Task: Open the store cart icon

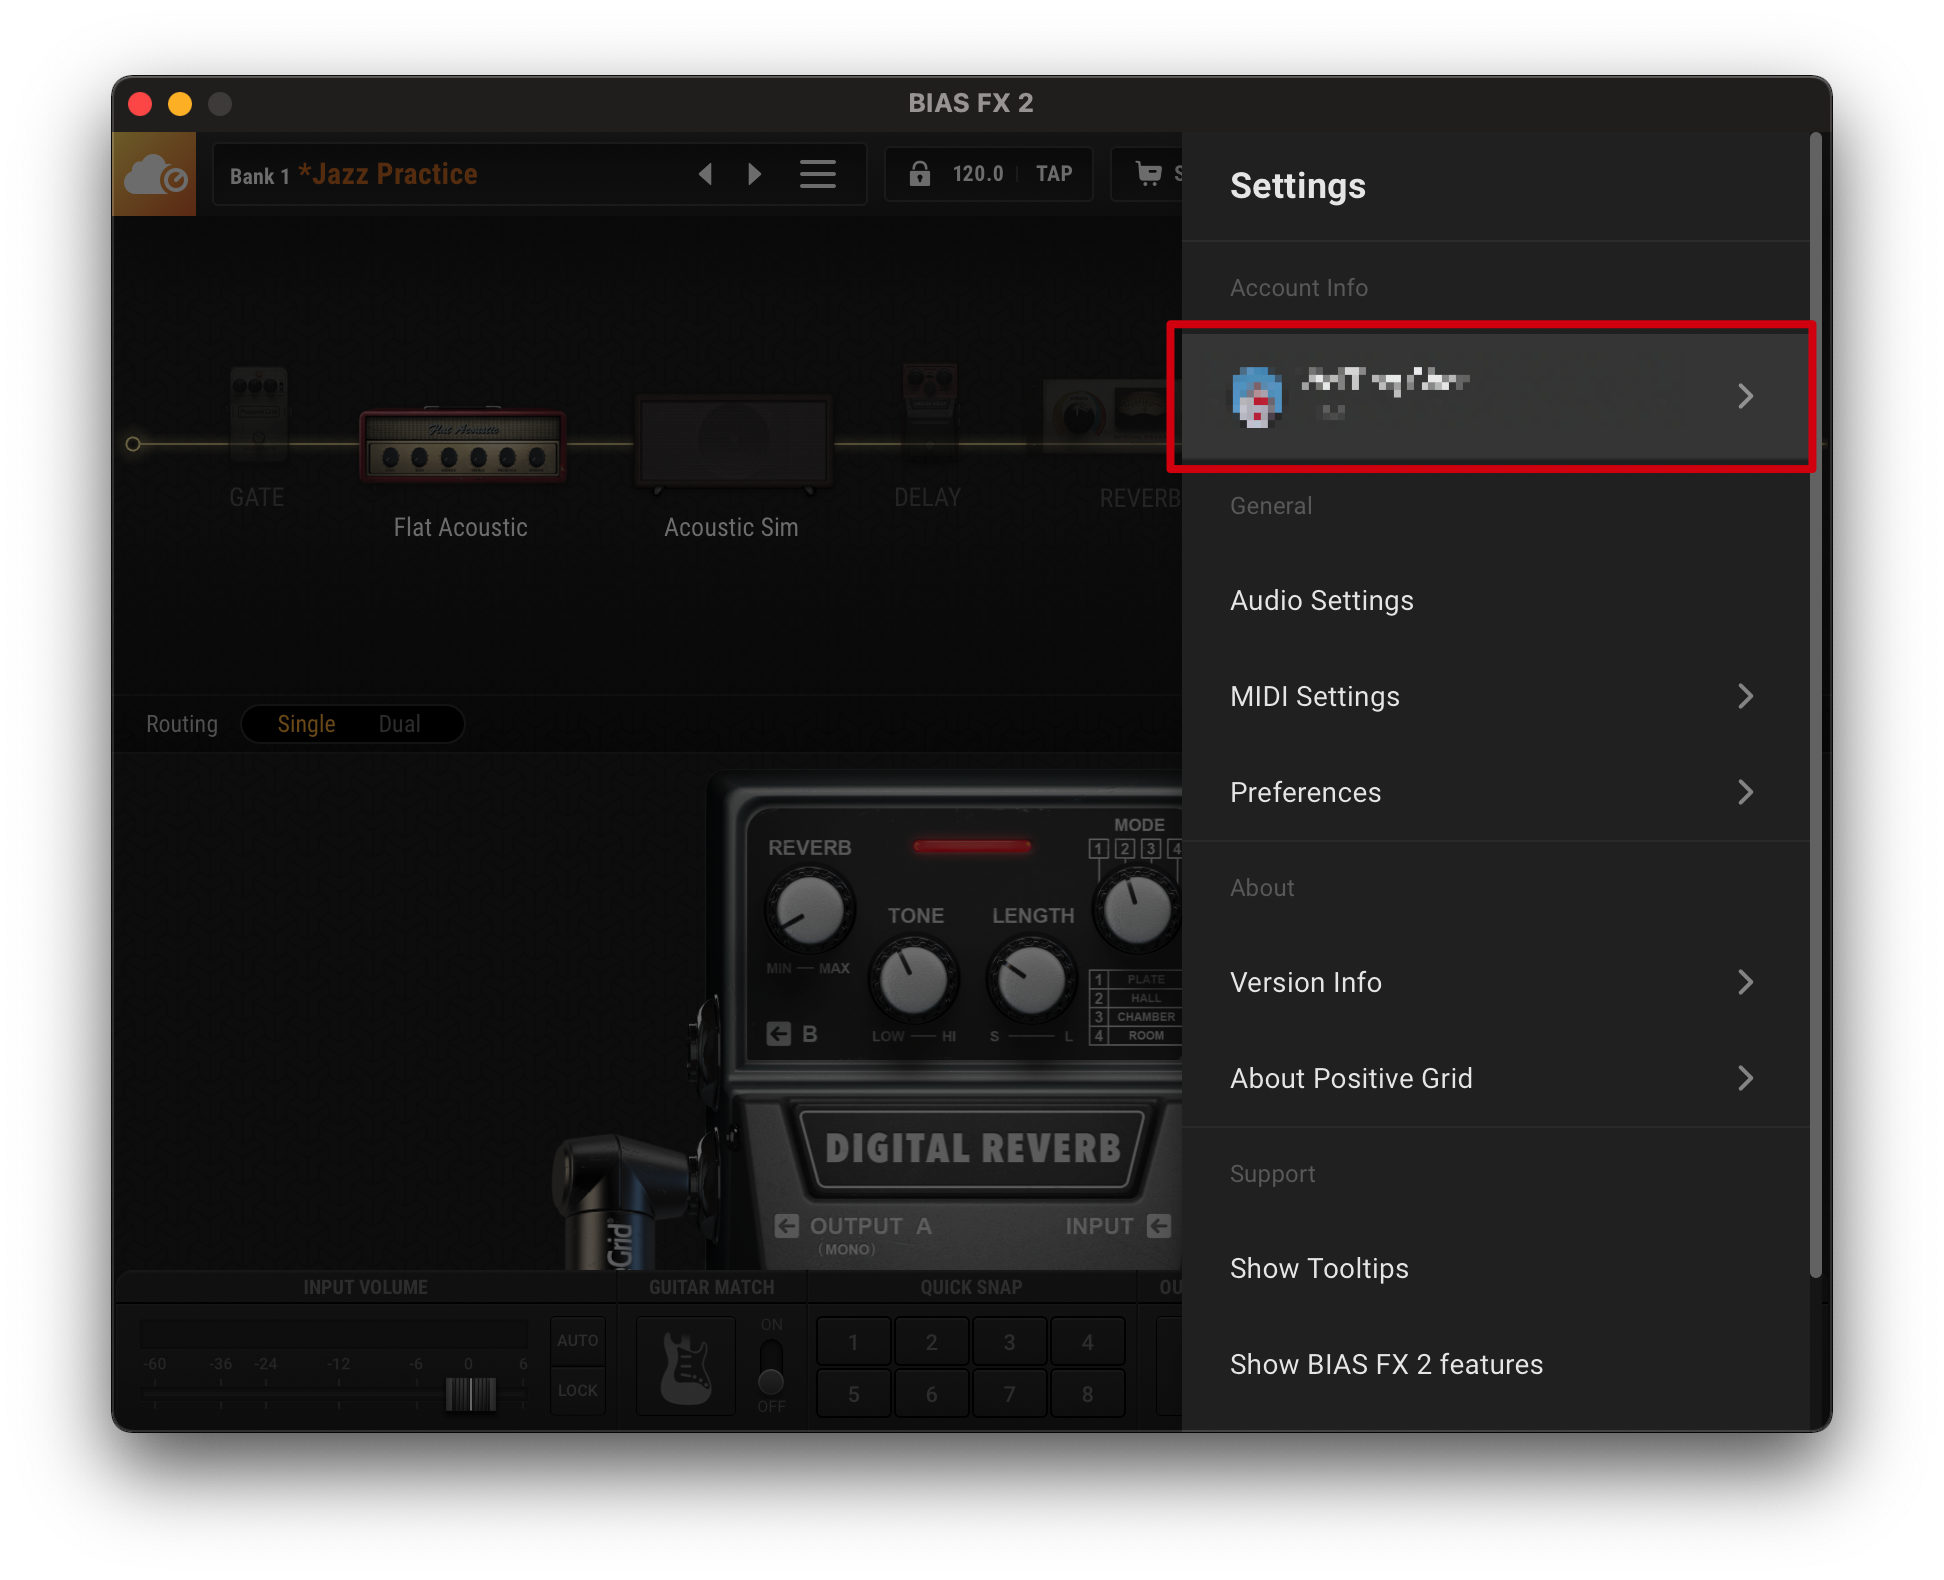Action: 1149,174
